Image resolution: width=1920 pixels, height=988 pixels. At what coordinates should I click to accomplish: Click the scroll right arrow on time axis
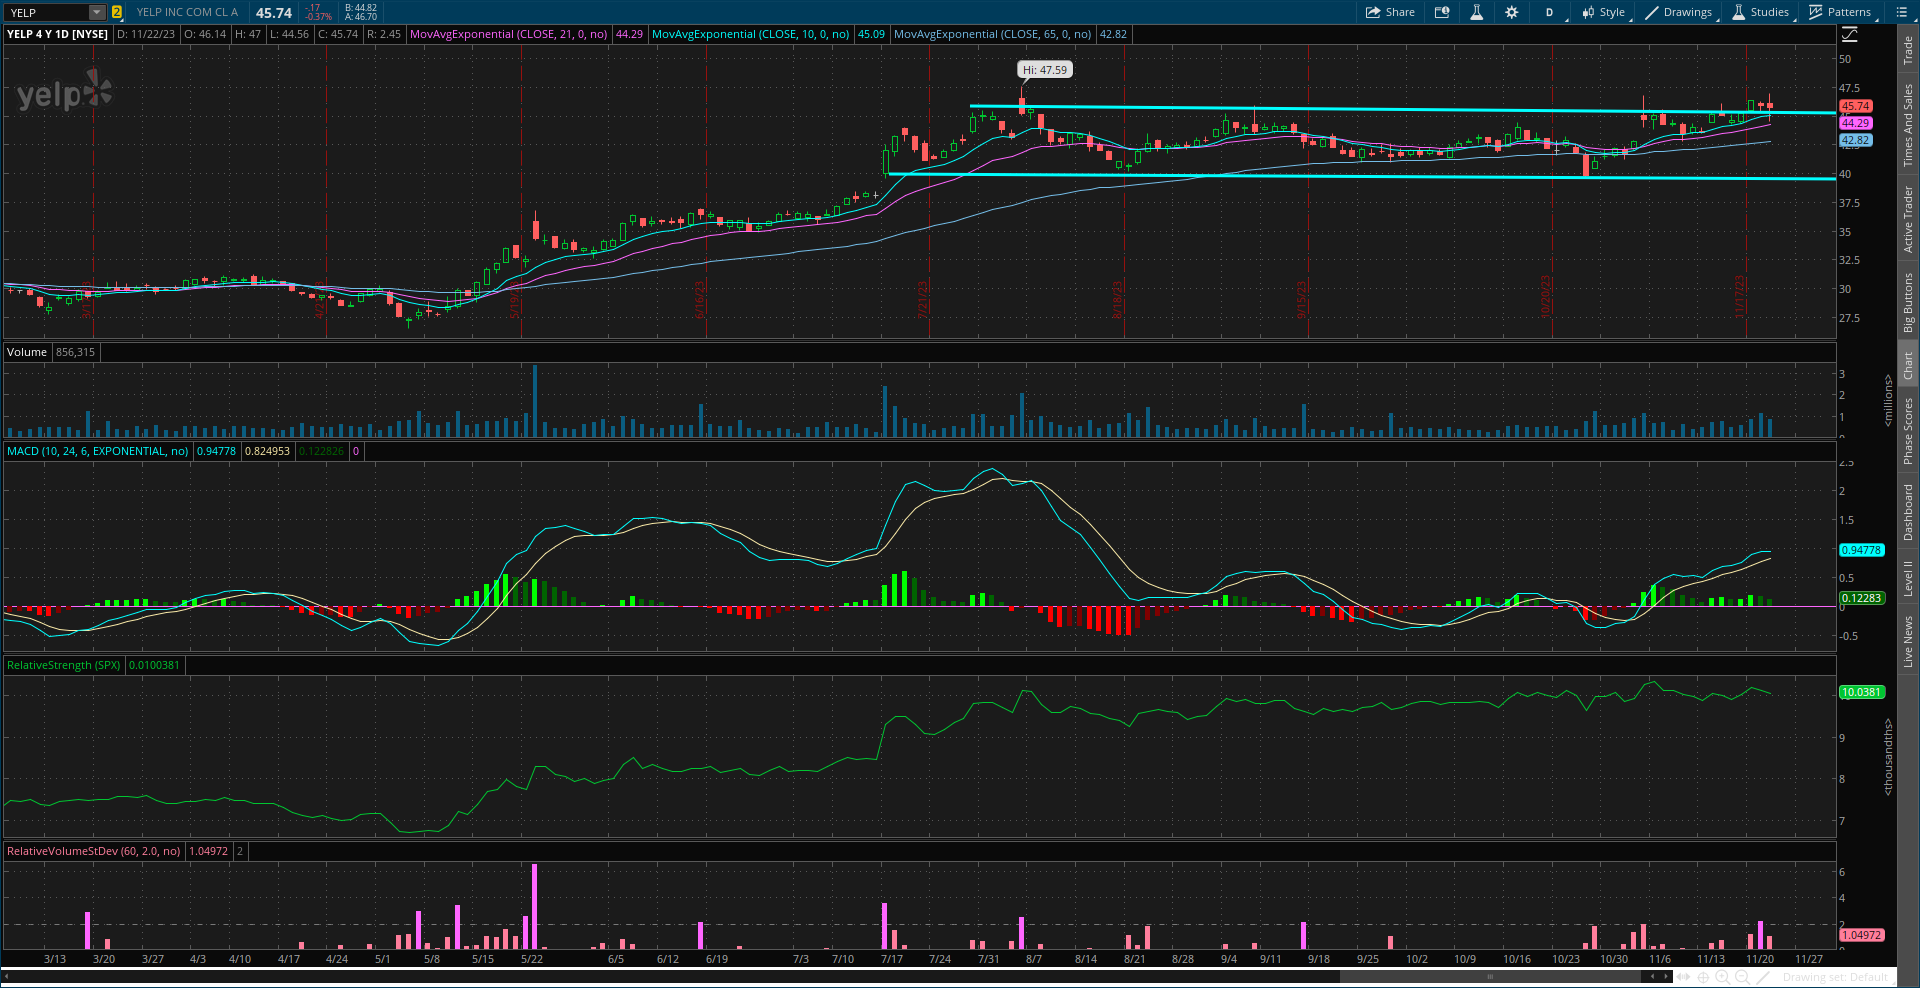(x=1667, y=977)
